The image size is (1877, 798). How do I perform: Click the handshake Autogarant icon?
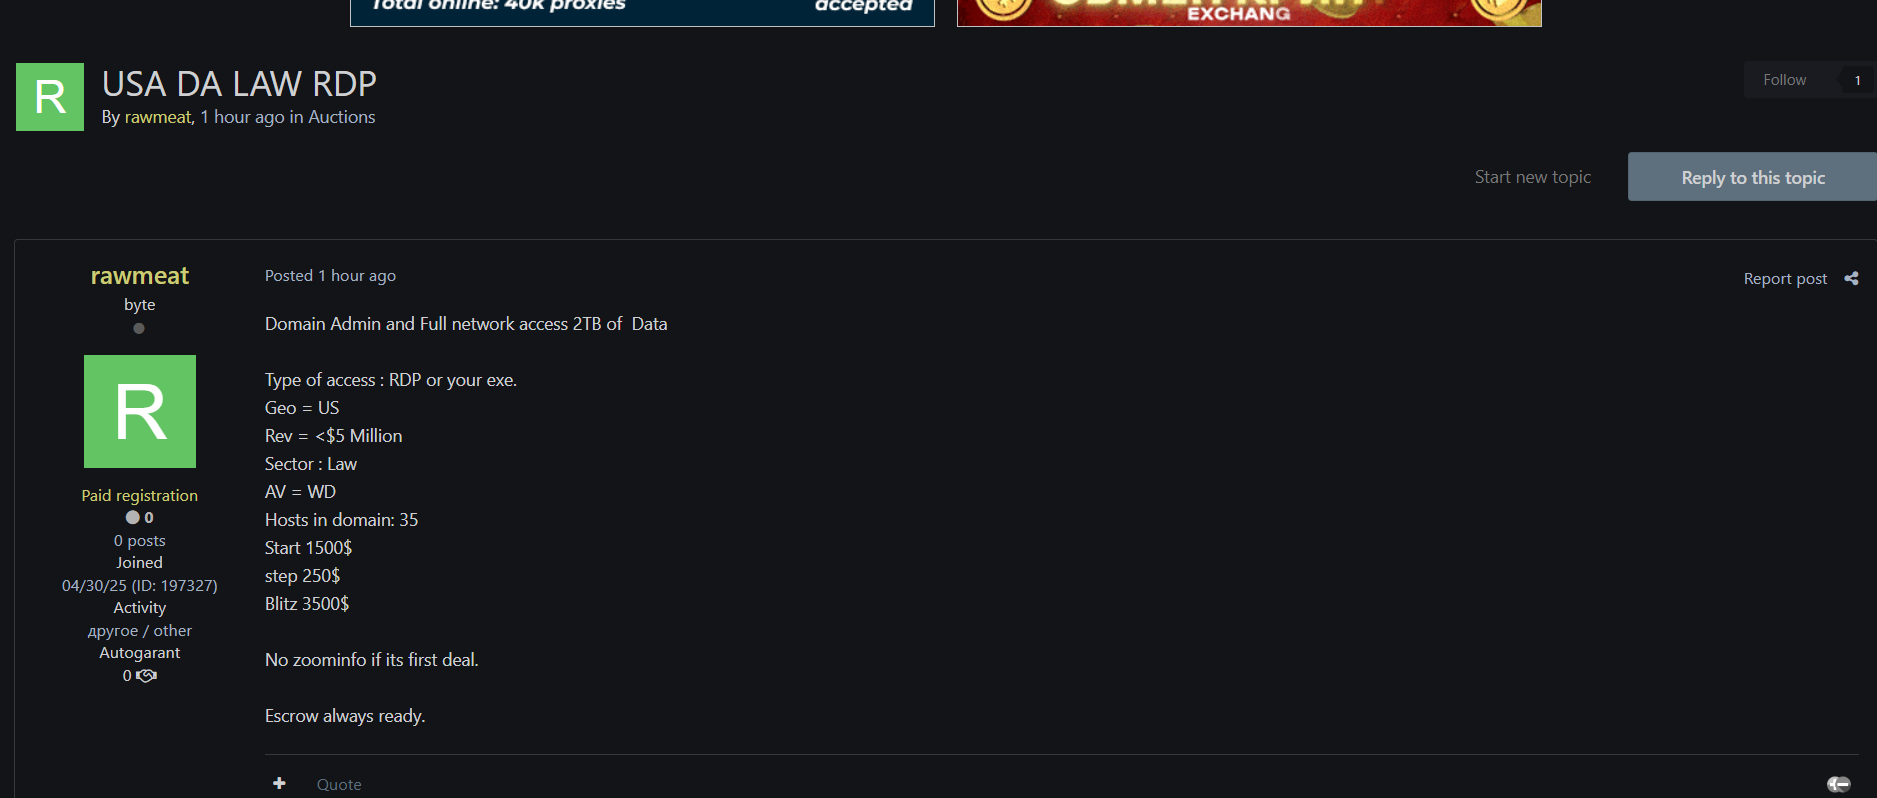coord(147,676)
